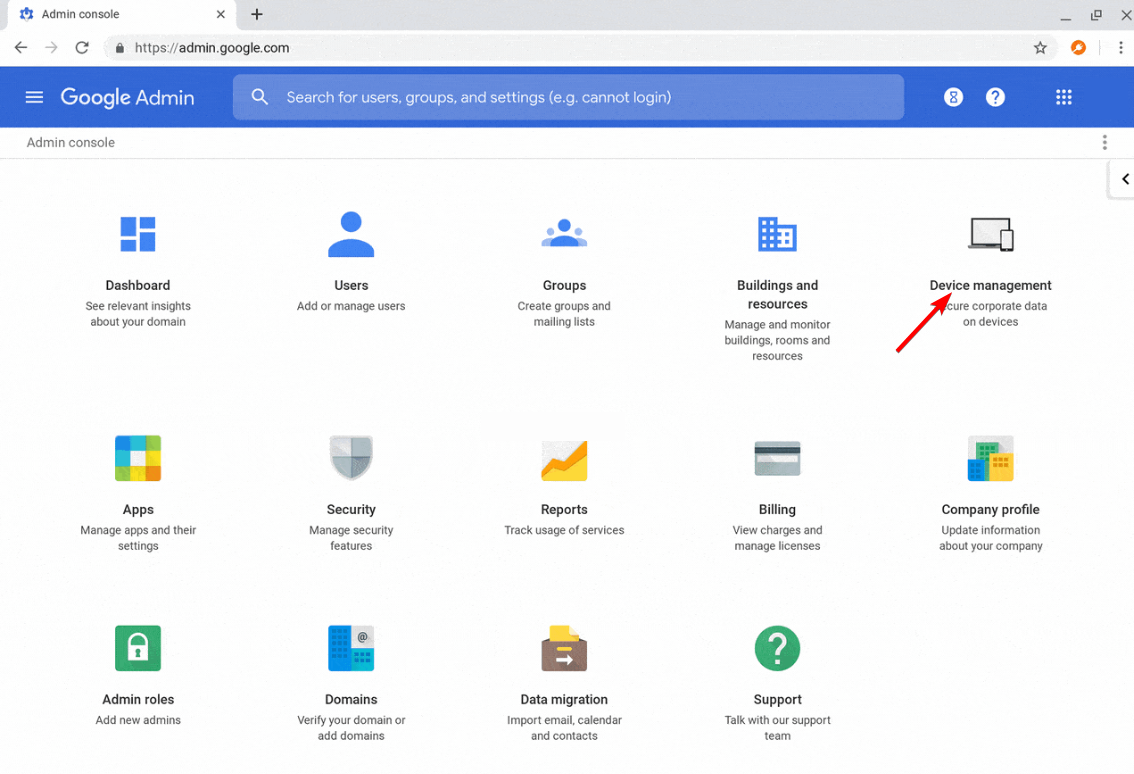Image resolution: width=1134 pixels, height=774 pixels.
Task: Click 'Update information about your company' text
Action: click(990, 538)
